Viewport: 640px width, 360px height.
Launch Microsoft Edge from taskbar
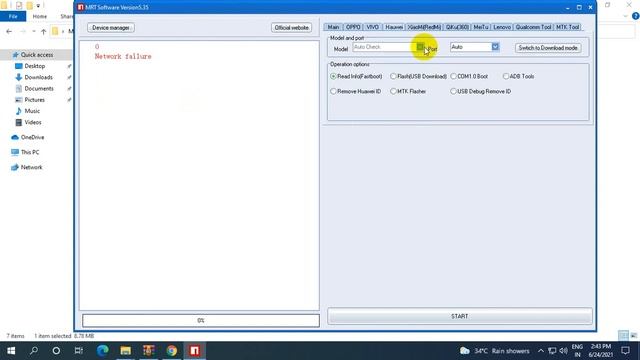(x=102, y=351)
